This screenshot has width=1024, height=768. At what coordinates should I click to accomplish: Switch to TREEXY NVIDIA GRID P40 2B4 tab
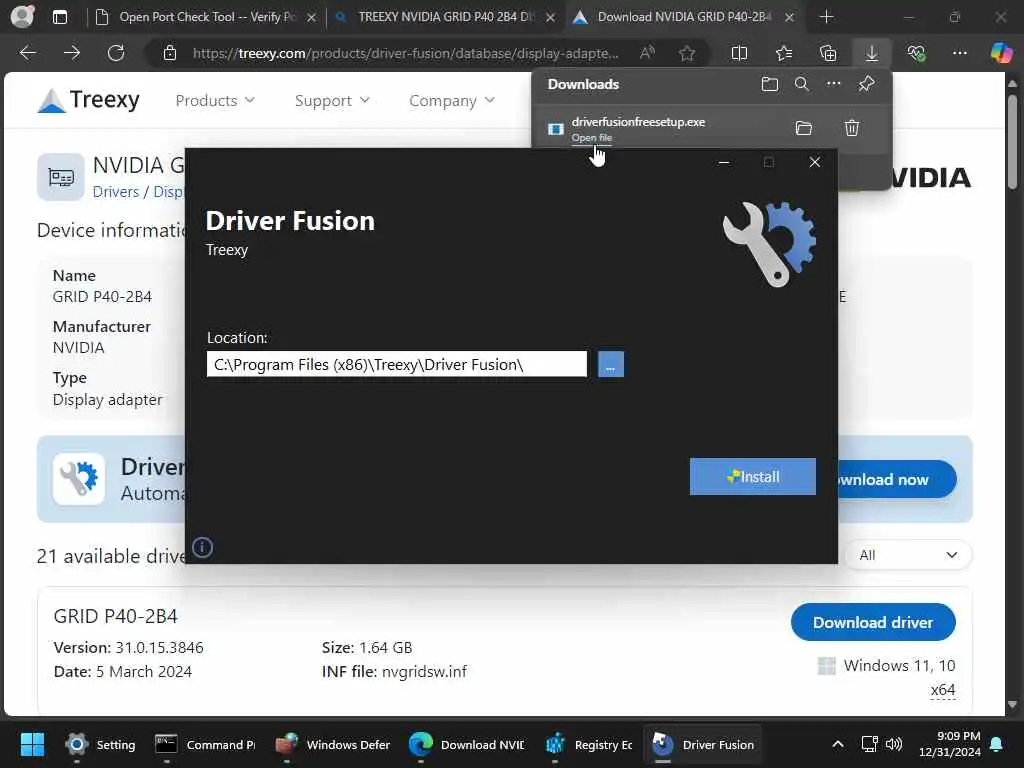pos(446,17)
